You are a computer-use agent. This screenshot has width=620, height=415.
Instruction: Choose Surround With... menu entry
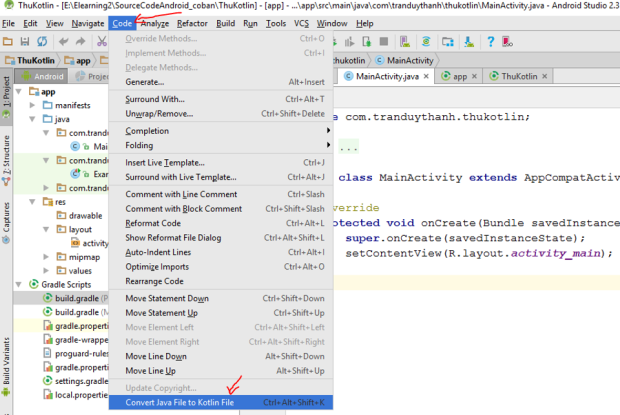(x=221, y=99)
